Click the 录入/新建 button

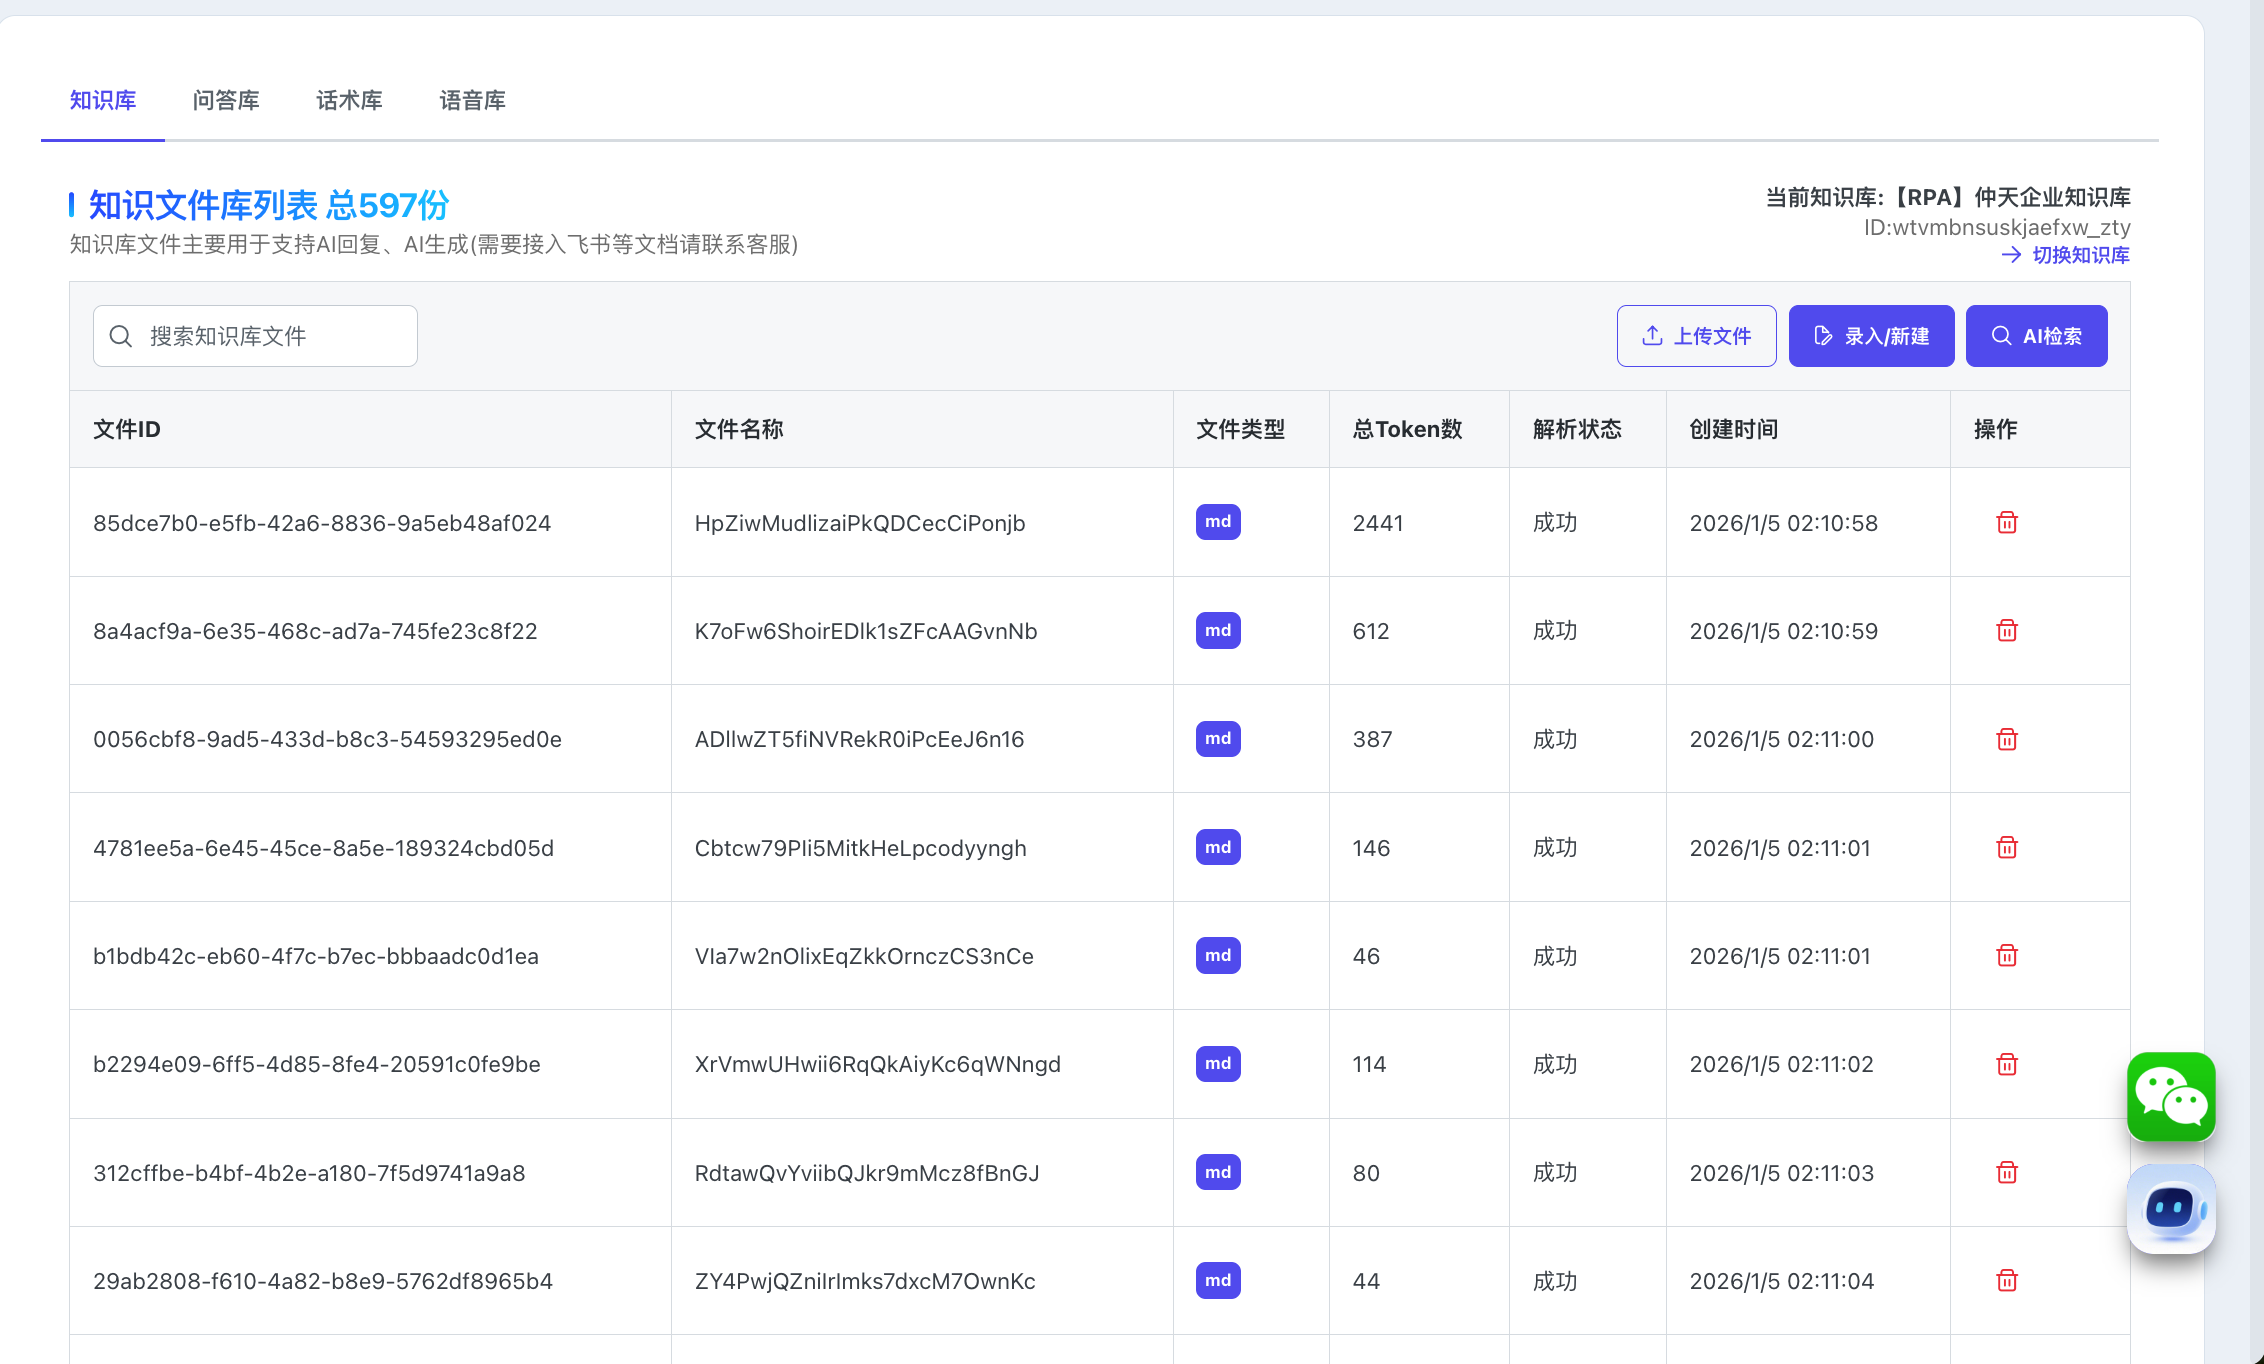1871,336
